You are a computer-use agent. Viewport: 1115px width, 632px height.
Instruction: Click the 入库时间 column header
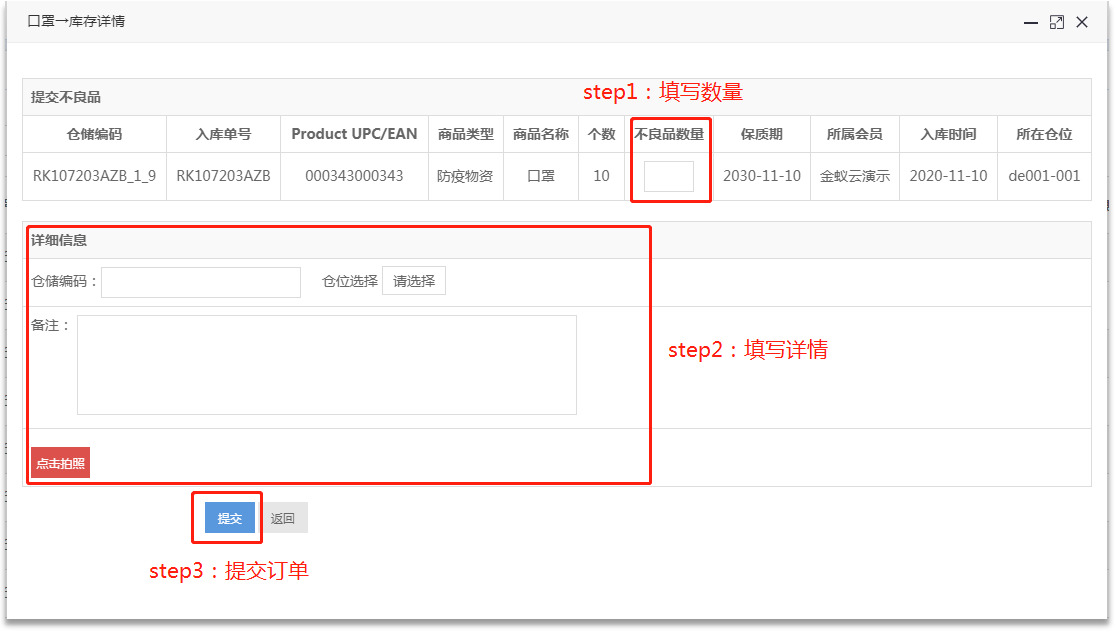948,134
